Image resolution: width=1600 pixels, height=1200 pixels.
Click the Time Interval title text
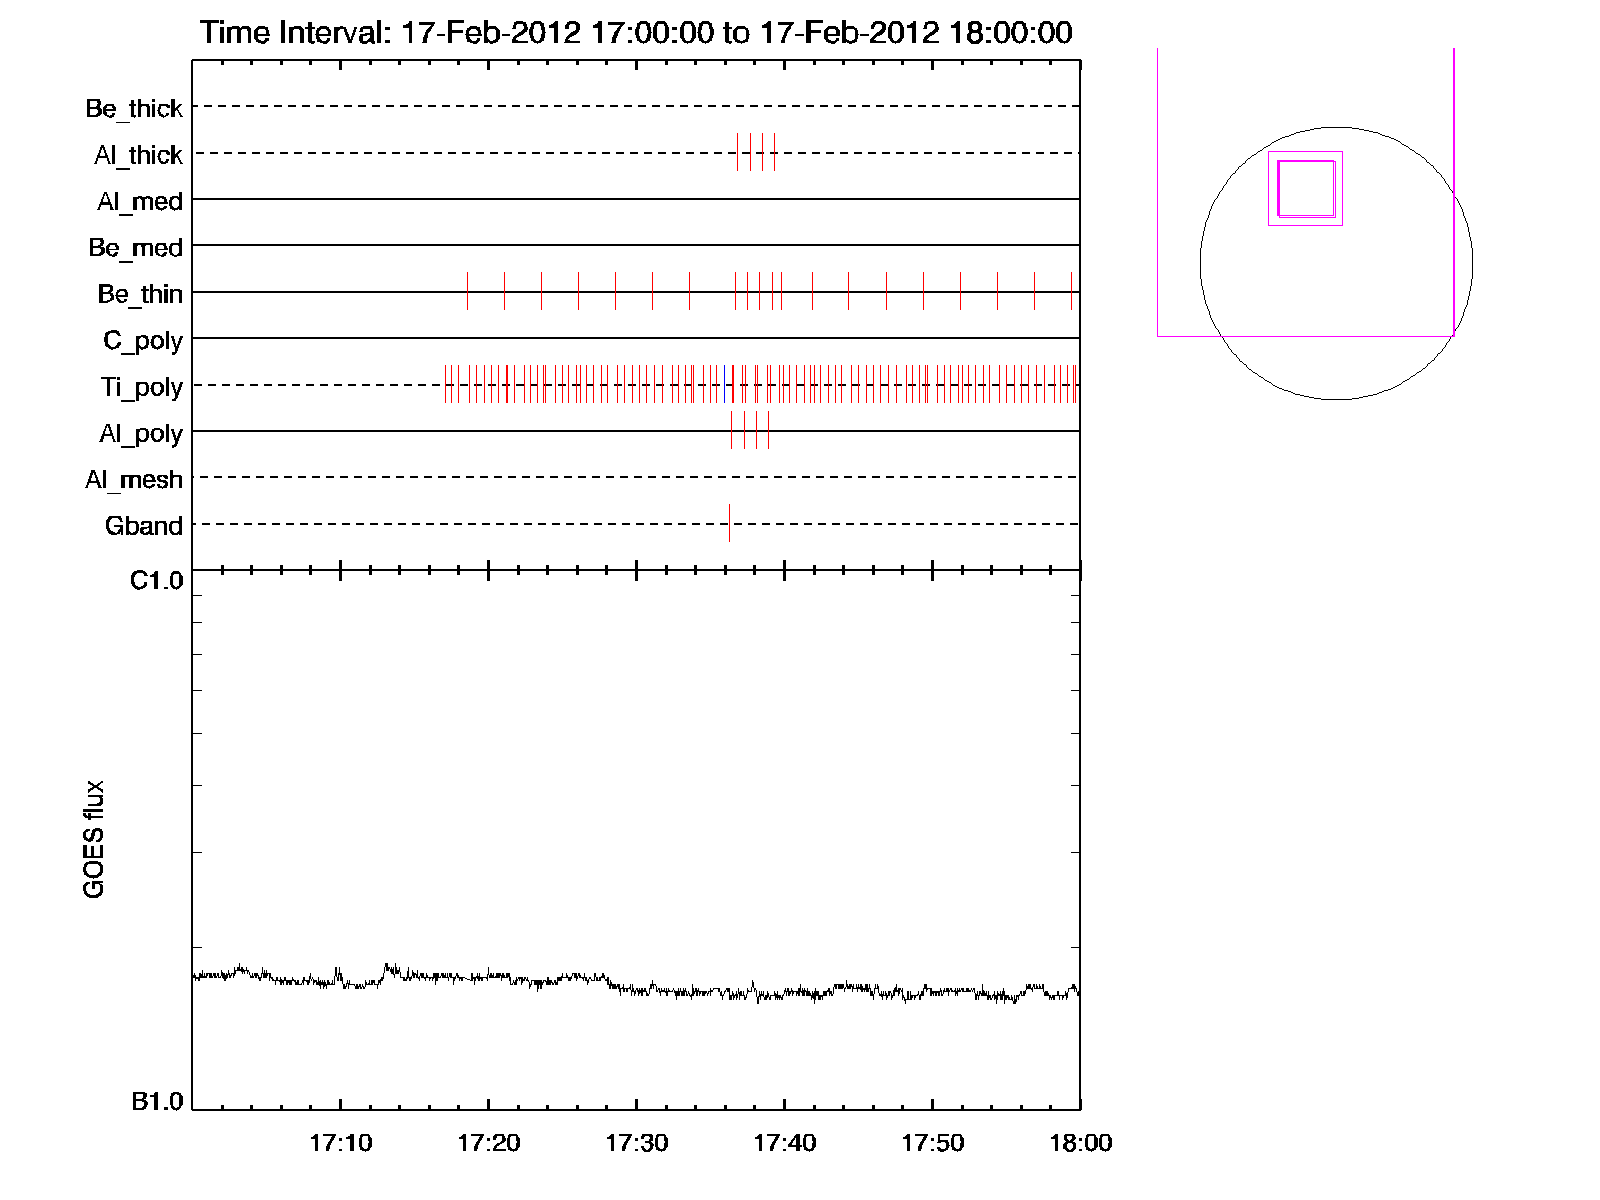(636, 32)
